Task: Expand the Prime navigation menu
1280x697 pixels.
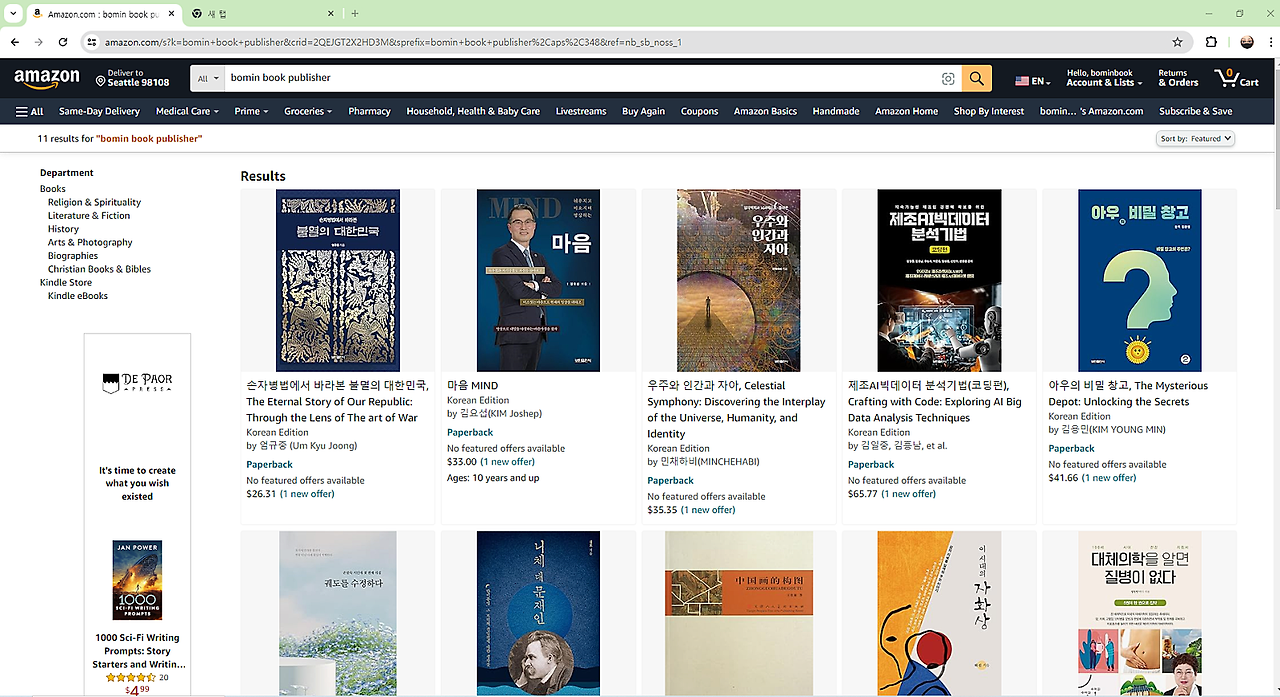Action: 251,111
